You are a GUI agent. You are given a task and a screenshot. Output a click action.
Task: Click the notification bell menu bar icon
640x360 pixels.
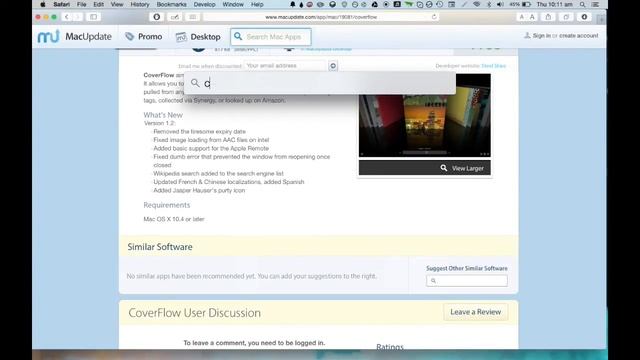tap(292, 4)
